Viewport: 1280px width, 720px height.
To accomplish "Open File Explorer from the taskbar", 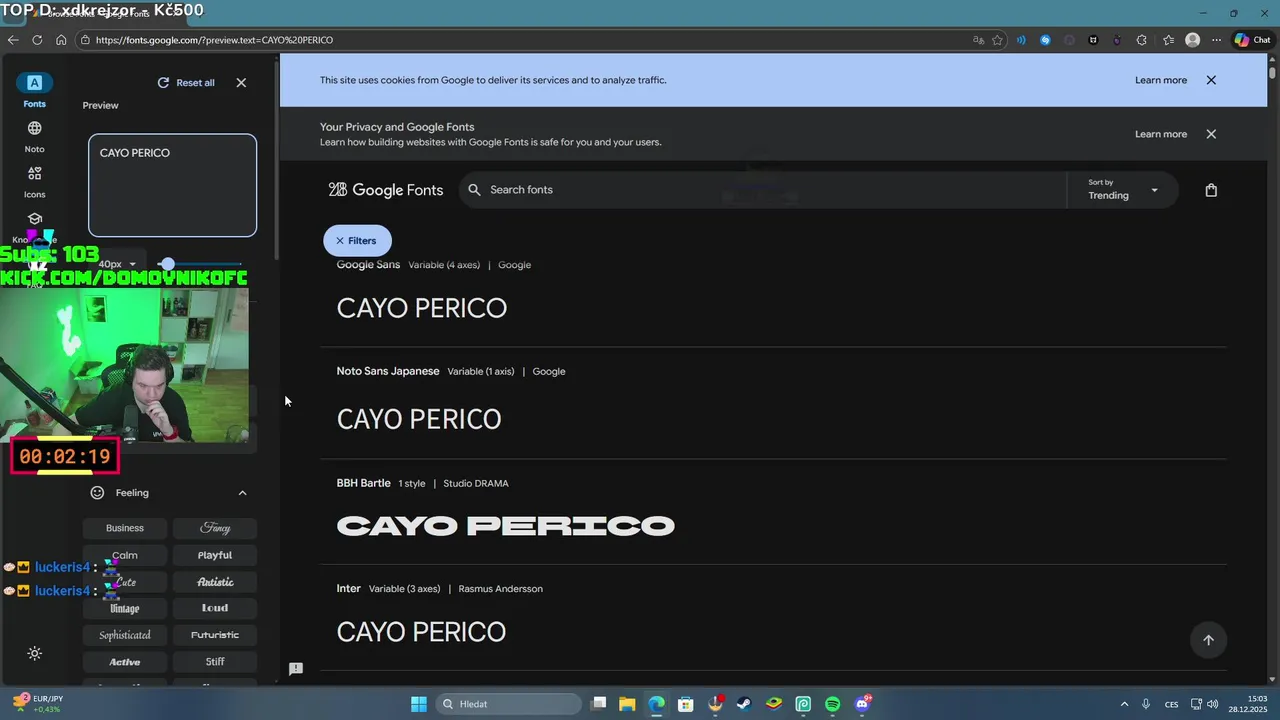I will 627,704.
